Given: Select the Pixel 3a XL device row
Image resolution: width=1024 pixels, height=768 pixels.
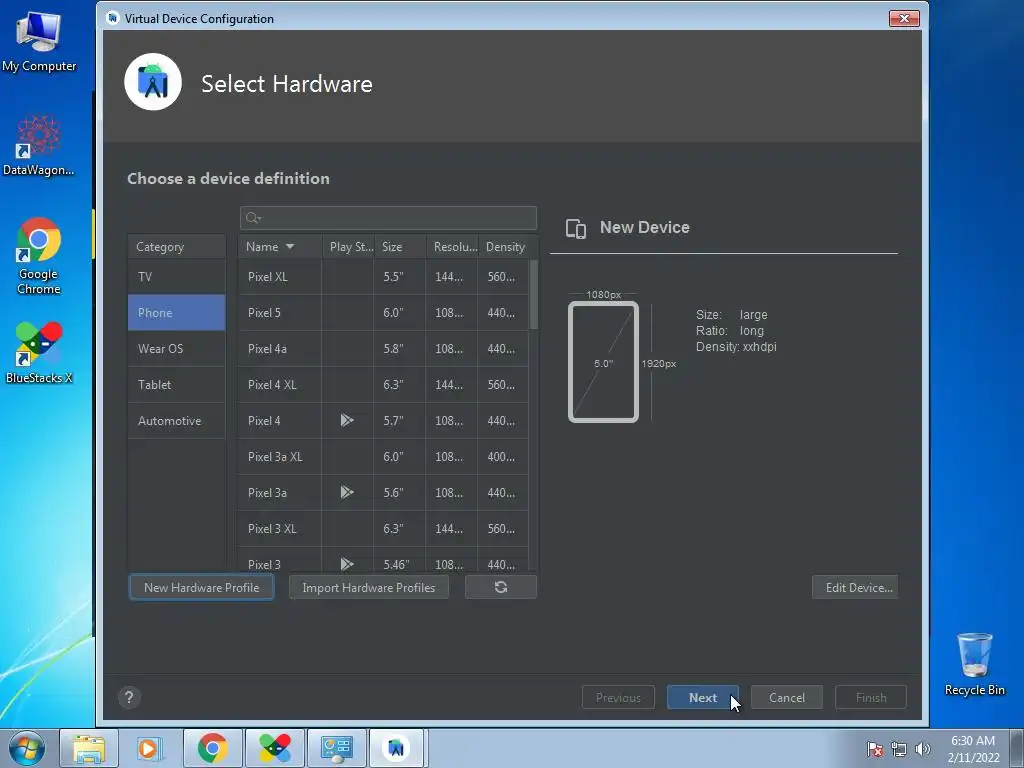Looking at the screenshot, I should 383,456.
